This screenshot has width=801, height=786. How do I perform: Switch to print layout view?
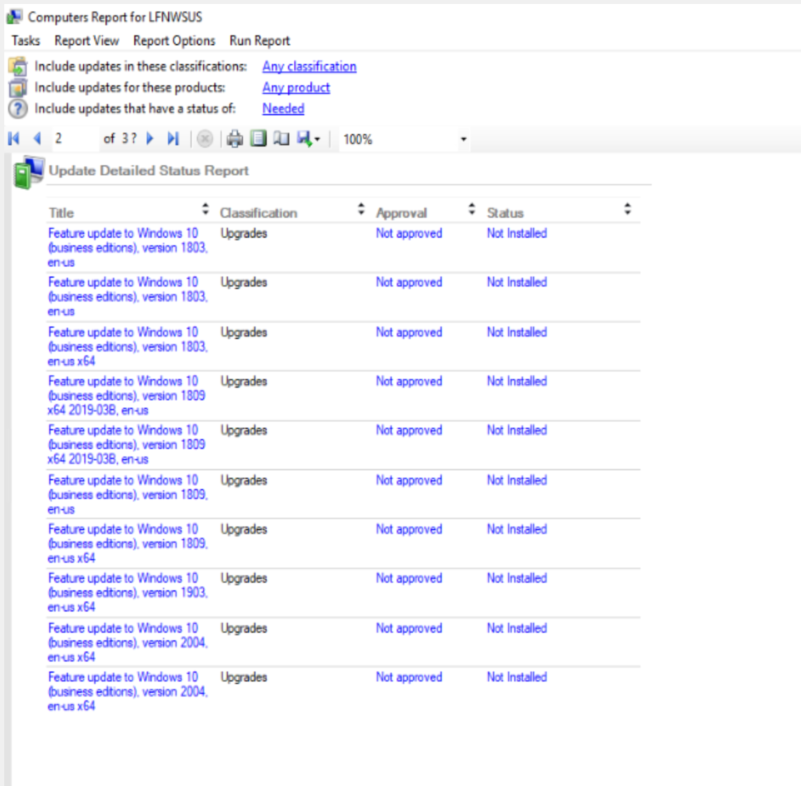click(x=258, y=138)
